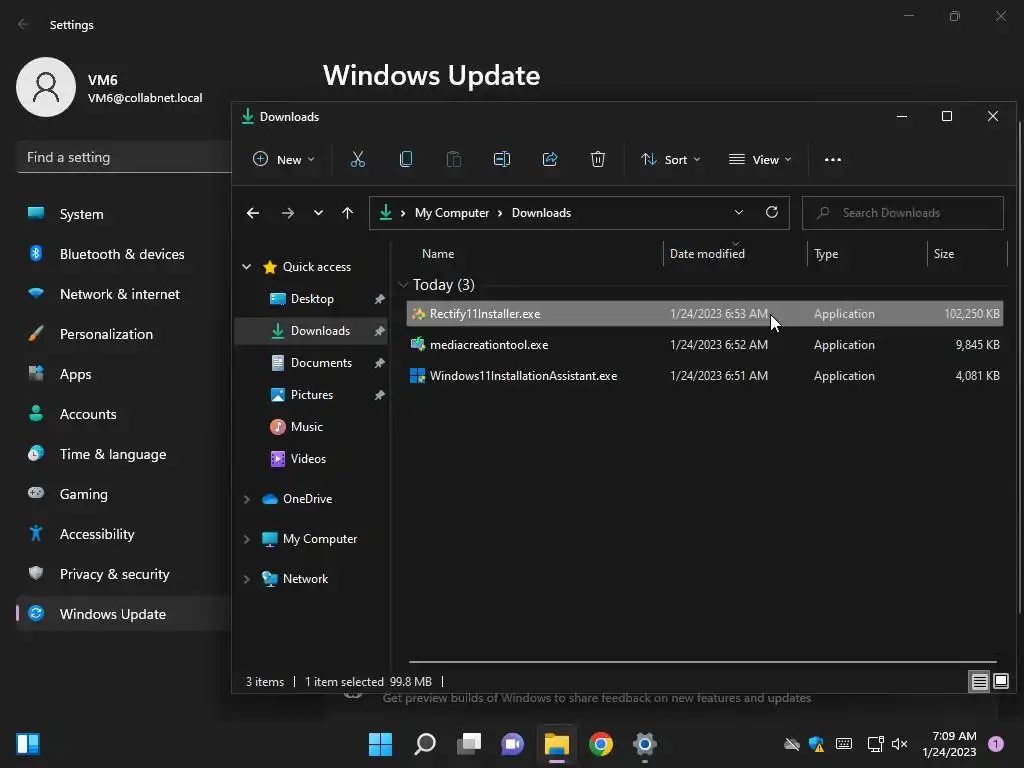Click the Cut scissors icon in Explorer toolbar

click(x=358, y=159)
